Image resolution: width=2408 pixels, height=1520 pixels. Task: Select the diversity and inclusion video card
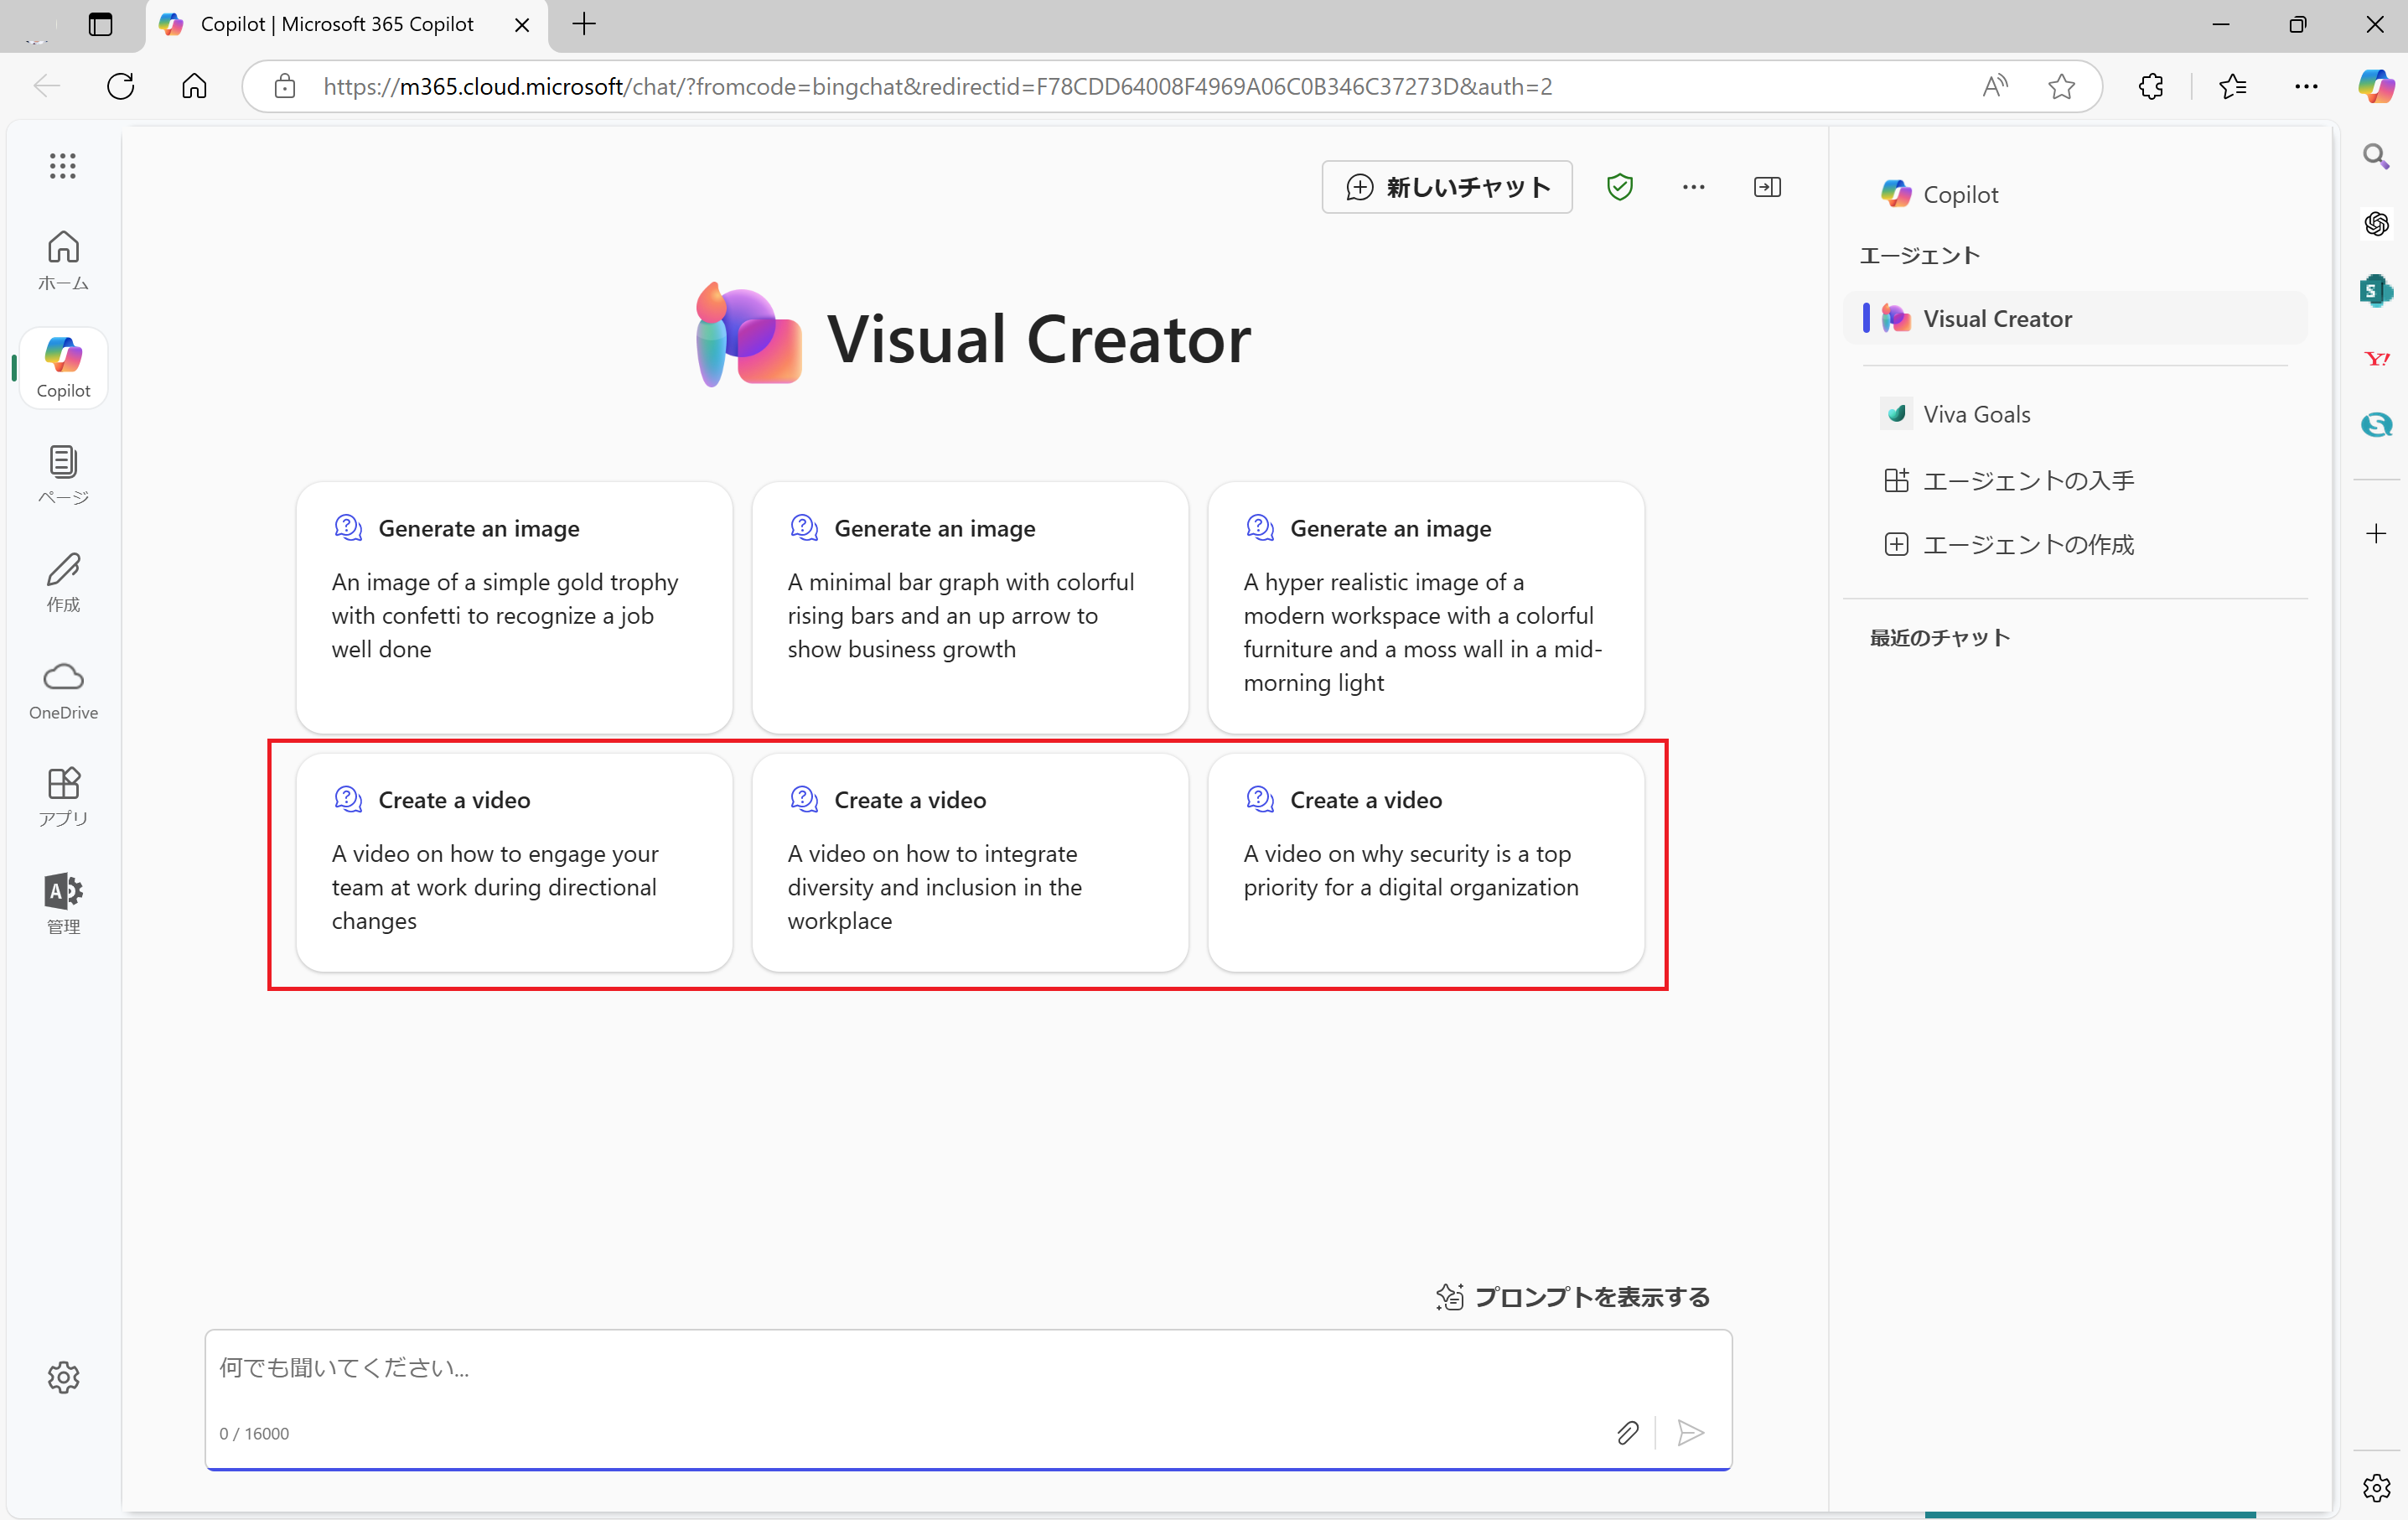970,862
